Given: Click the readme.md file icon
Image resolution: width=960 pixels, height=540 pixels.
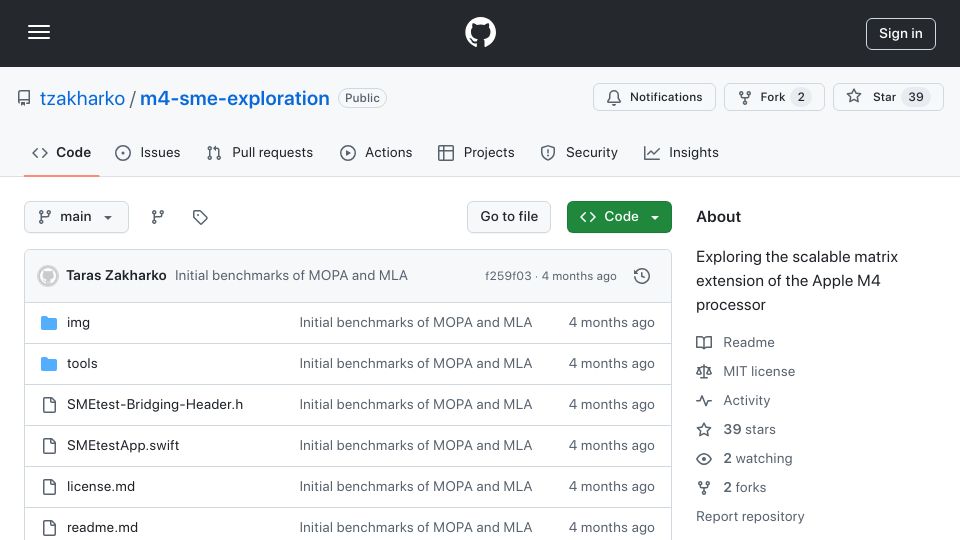Looking at the screenshot, I should [49, 528].
